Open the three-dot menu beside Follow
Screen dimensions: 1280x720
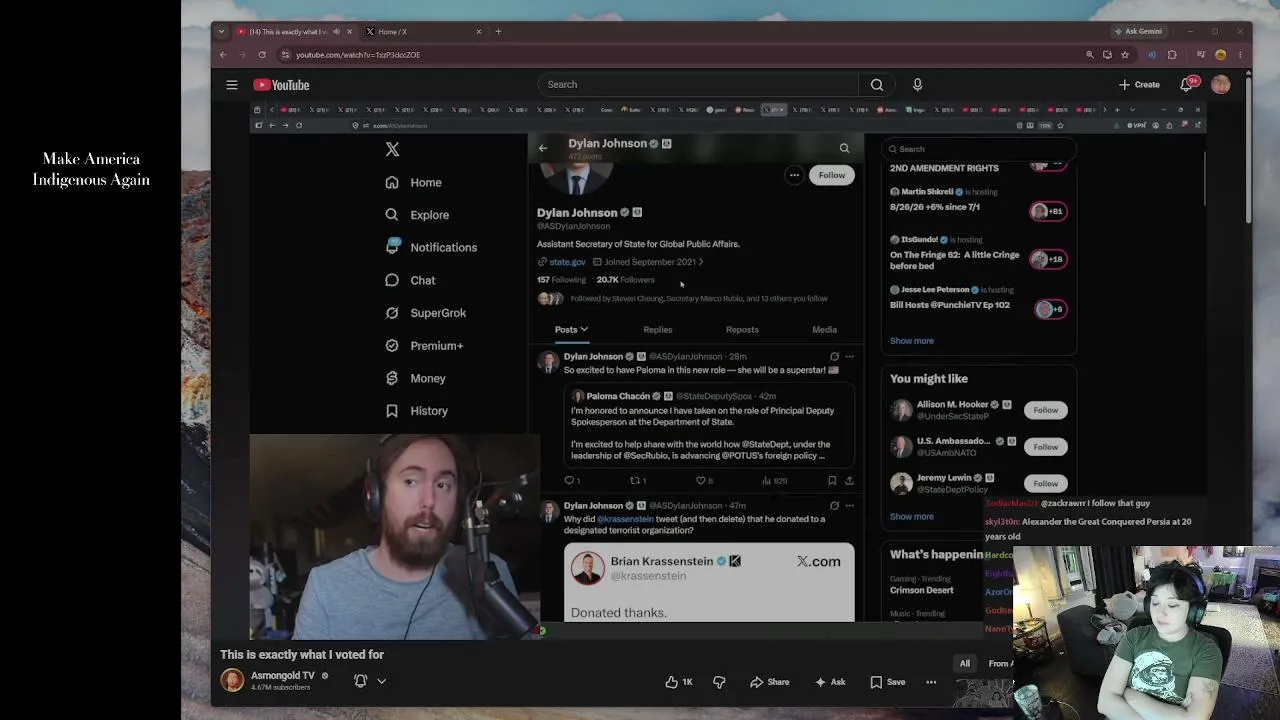[x=794, y=175]
